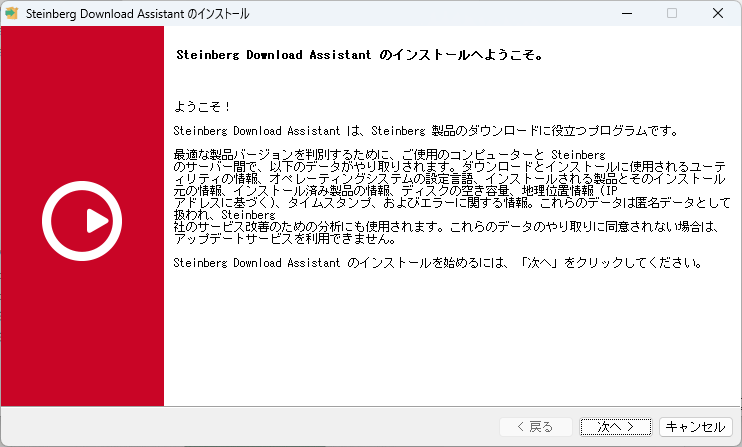Click the white play logo on red panel
742x447 pixels.
[82, 221]
